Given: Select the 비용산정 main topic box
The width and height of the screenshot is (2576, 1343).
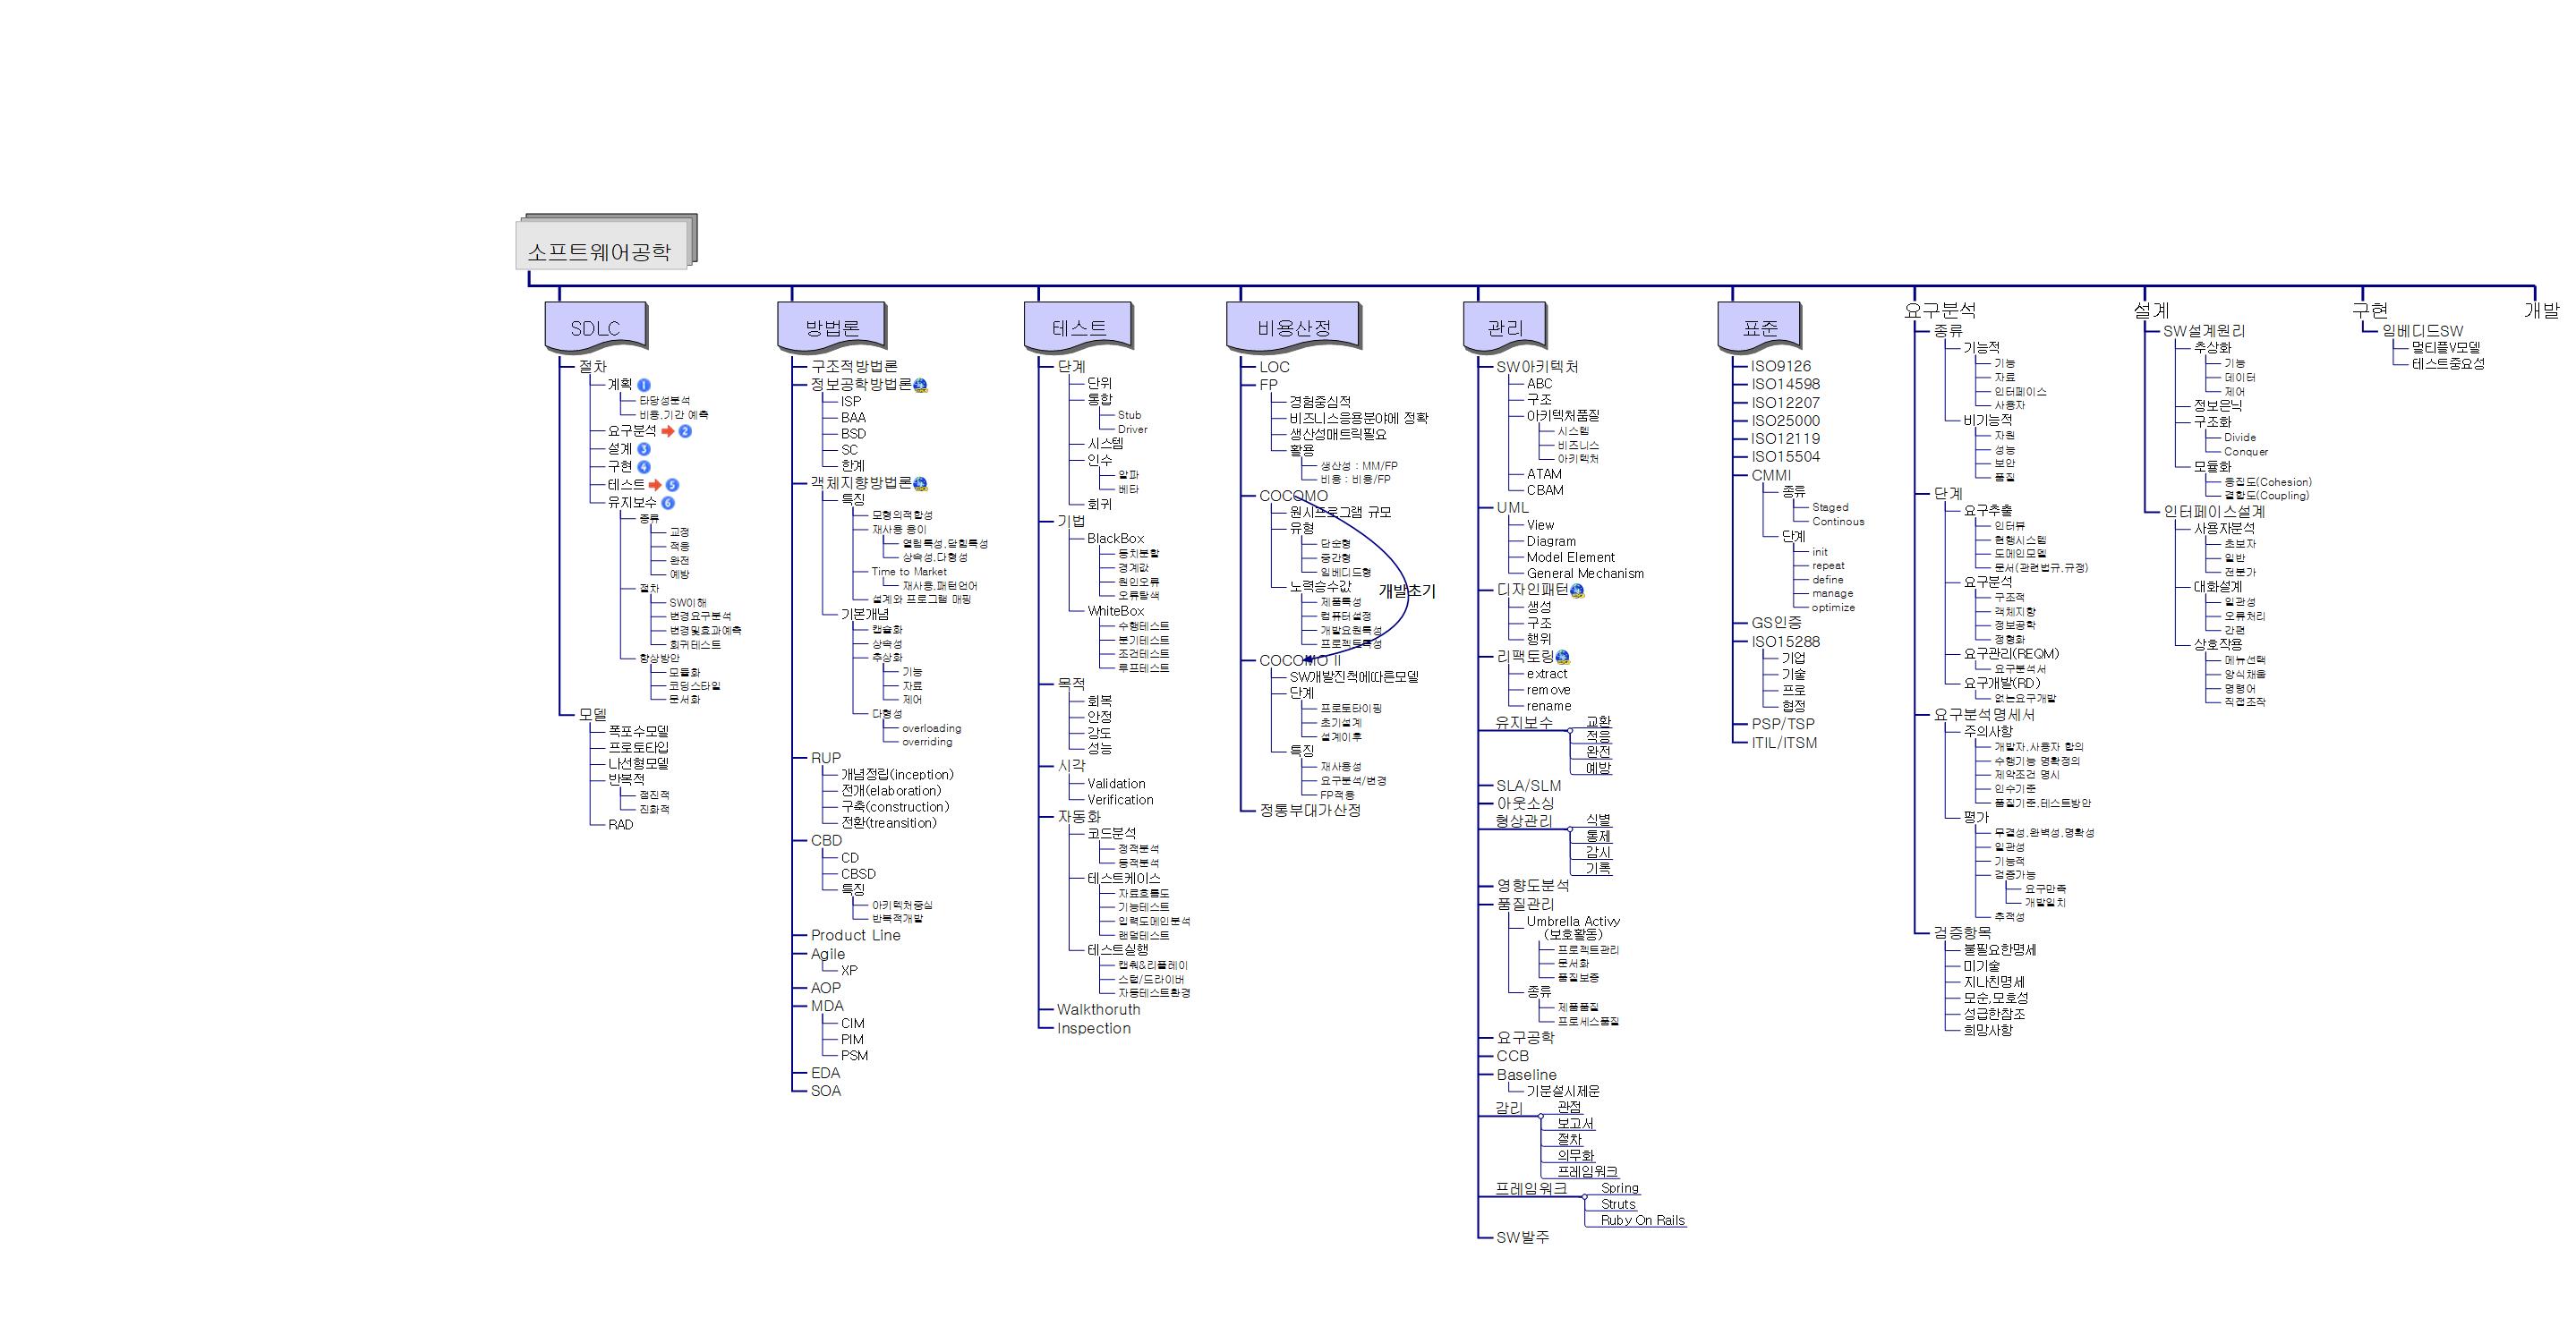Looking at the screenshot, I should (1294, 328).
